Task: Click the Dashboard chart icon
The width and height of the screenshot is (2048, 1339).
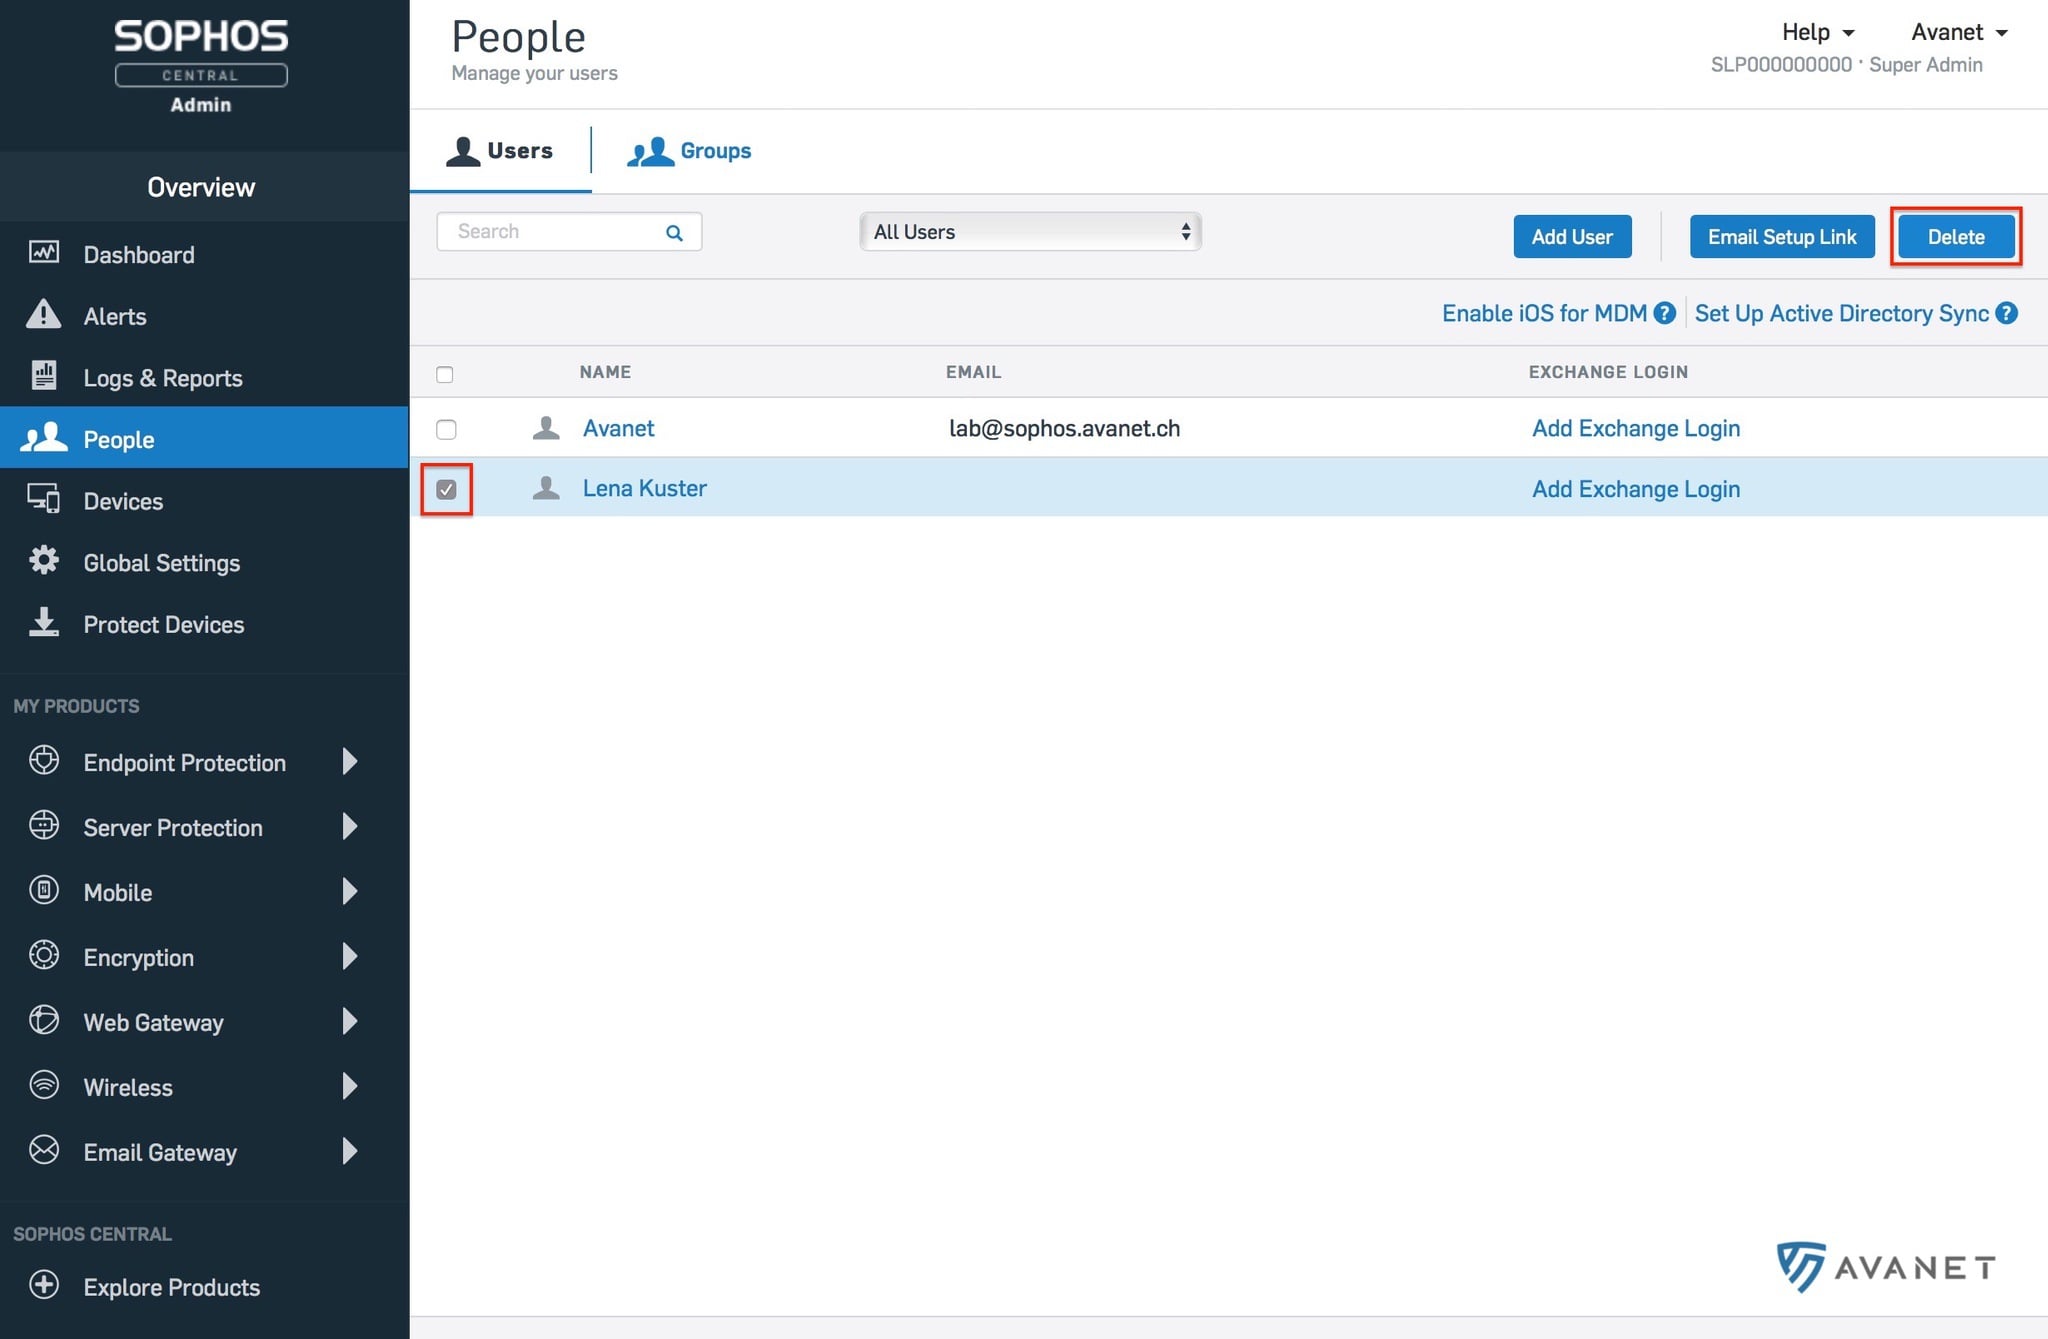Action: point(44,252)
